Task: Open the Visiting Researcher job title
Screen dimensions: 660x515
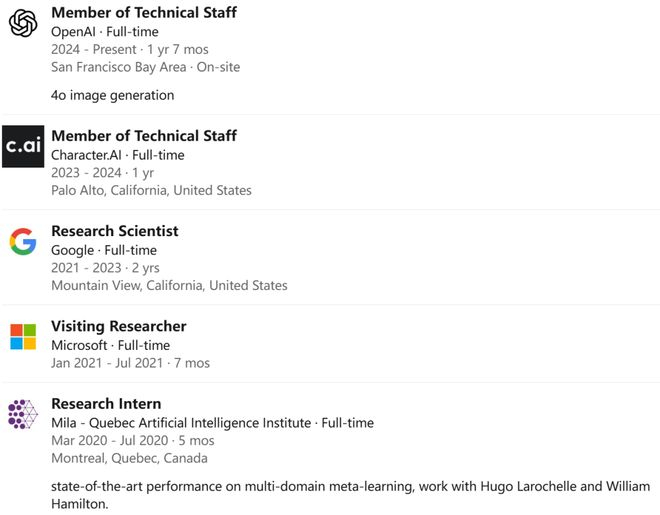Action: pos(119,326)
